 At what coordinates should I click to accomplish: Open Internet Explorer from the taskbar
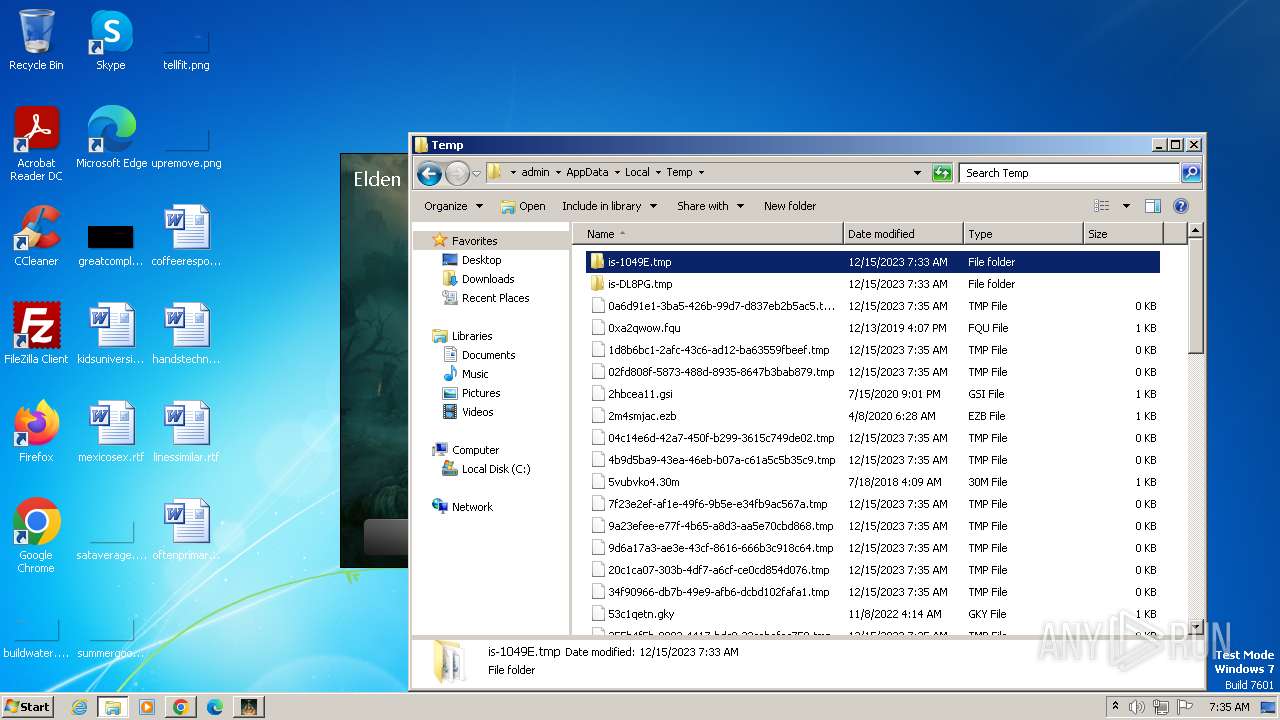[x=79, y=707]
